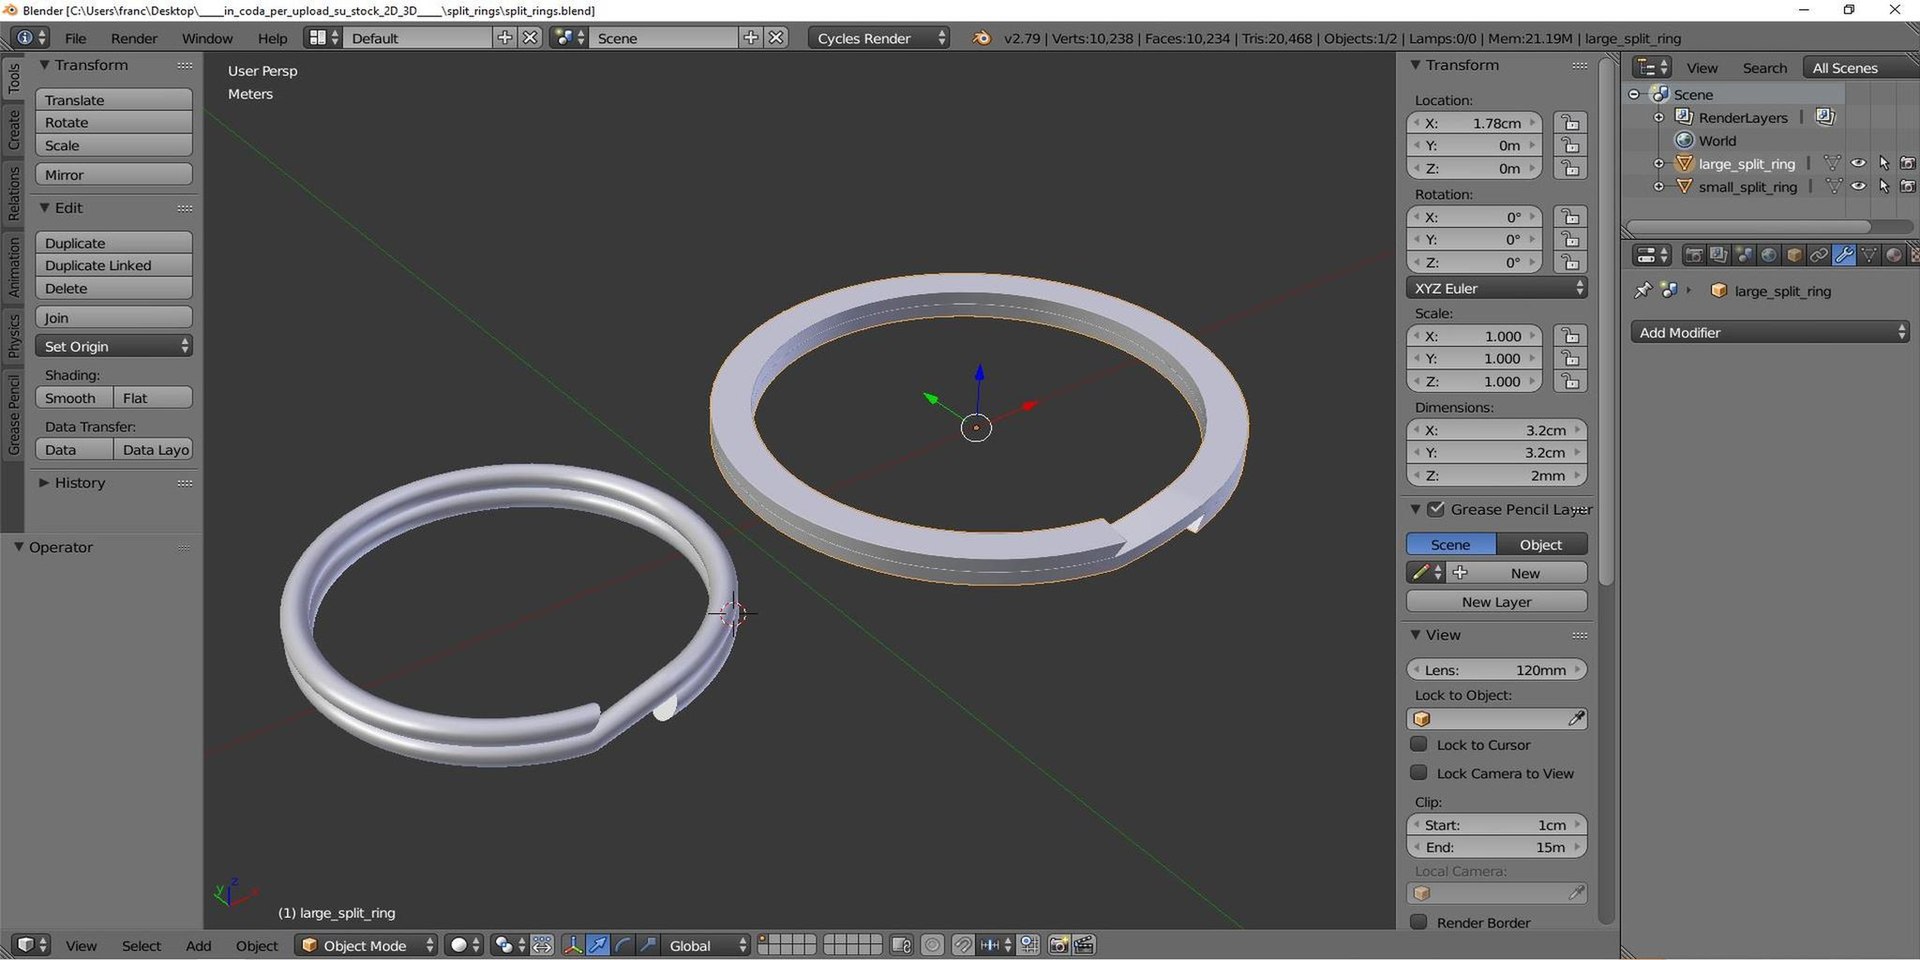Click the grease pencil add plus icon
Viewport: 1920px width, 960px height.
(1460, 572)
